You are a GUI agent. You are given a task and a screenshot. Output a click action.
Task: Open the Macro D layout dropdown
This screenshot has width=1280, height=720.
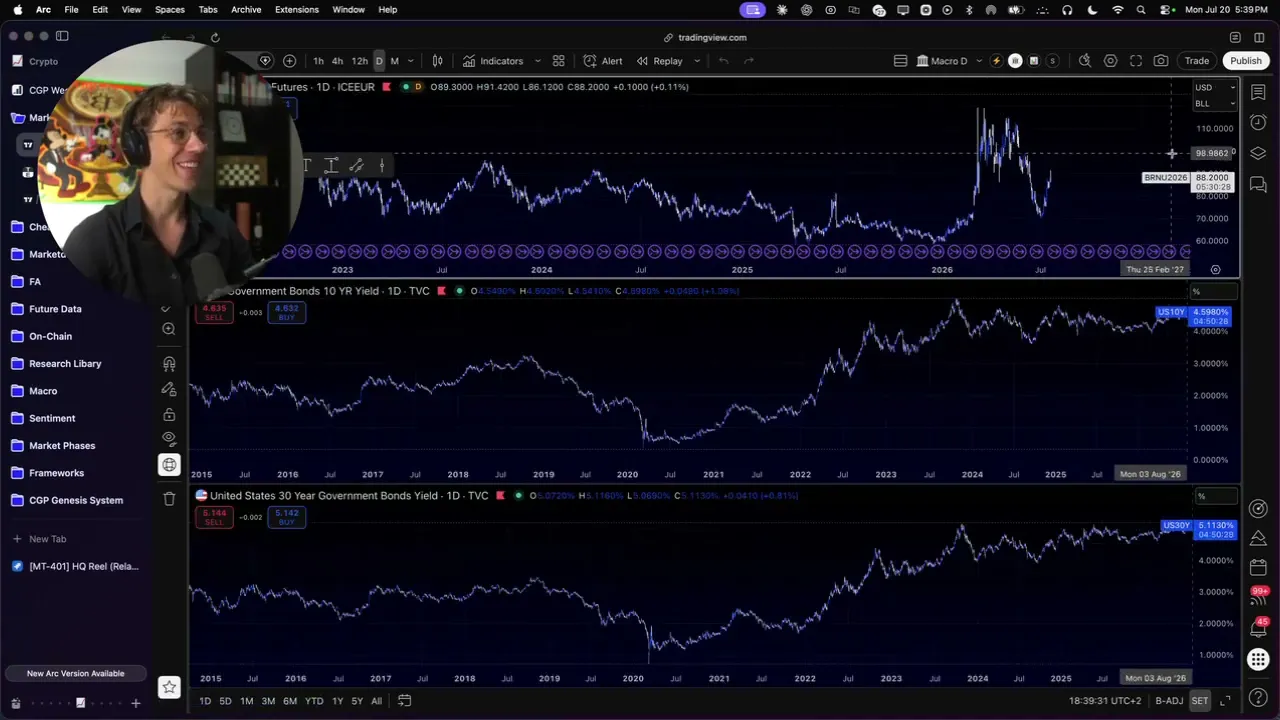[x=949, y=61]
